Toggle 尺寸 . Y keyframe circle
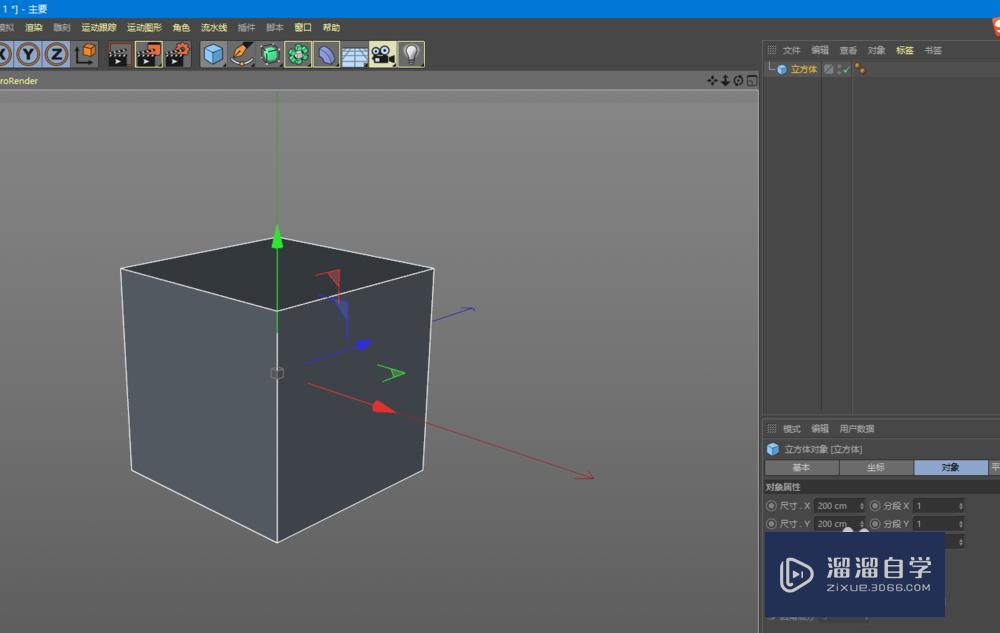Image resolution: width=1000 pixels, height=633 pixels. [x=771, y=523]
